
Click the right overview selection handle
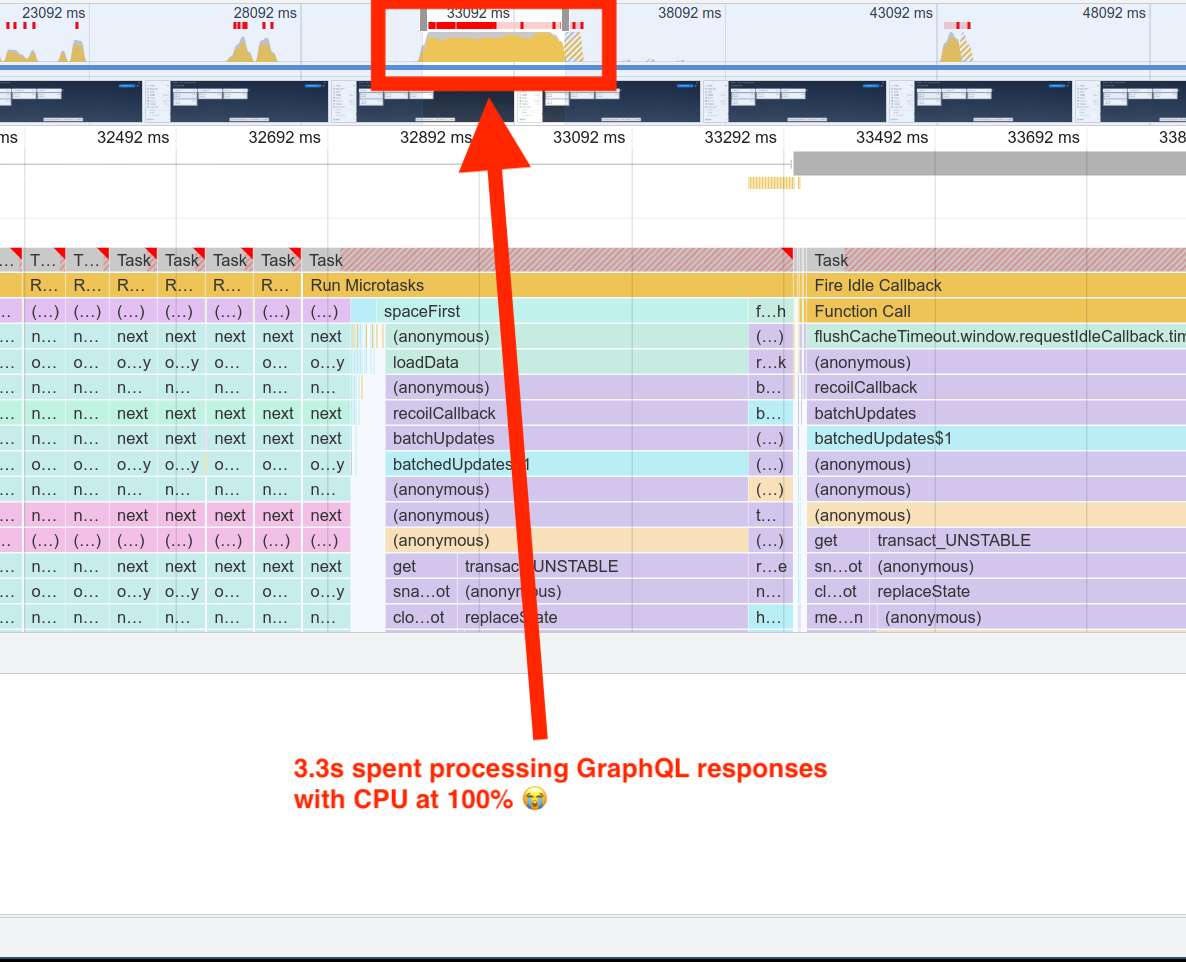(x=566, y=20)
